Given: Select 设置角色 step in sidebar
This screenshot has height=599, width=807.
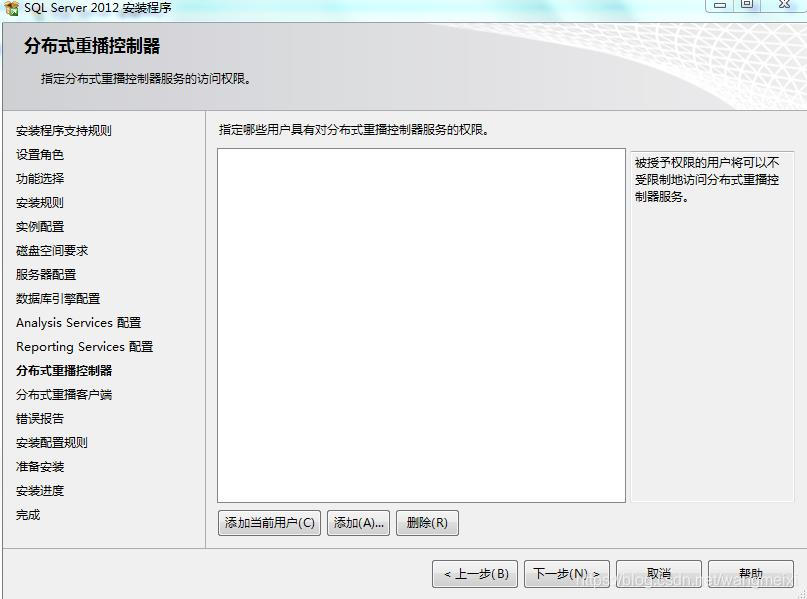Looking at the screenshot, I should (x=40, y=154).
